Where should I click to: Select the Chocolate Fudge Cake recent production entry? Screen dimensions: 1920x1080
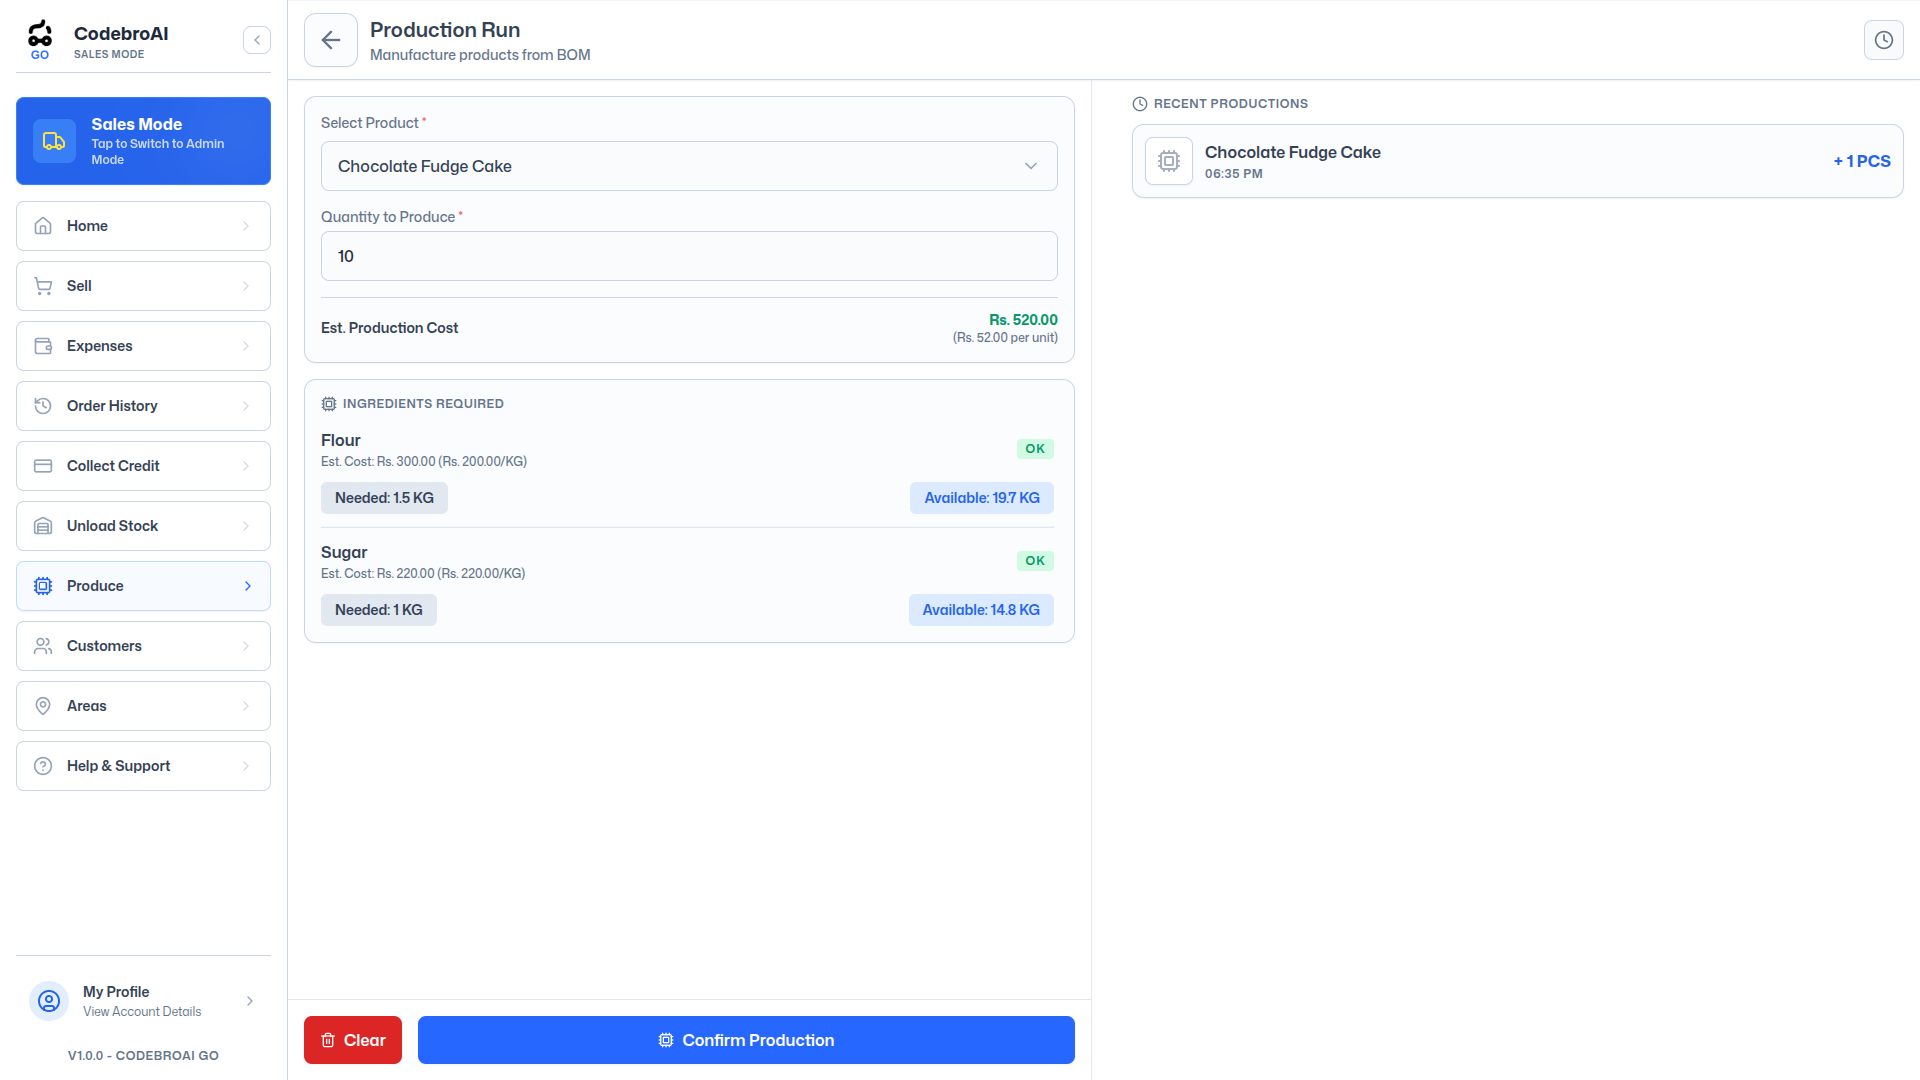pos(1517,161)
